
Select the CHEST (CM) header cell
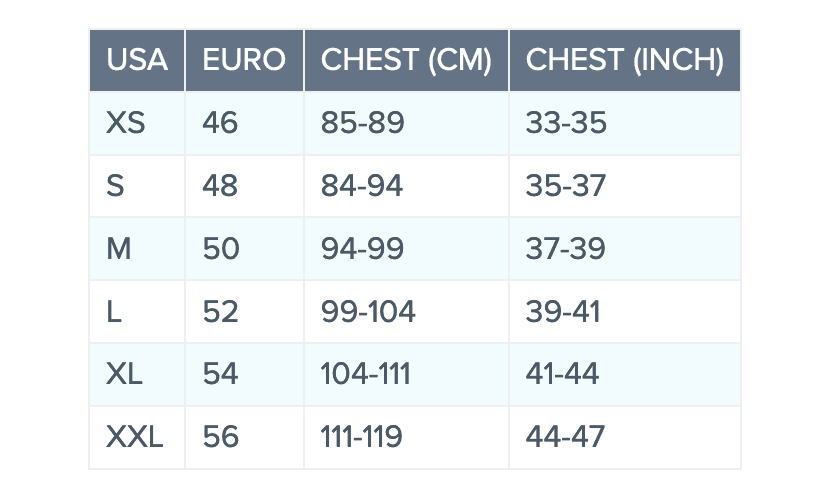406,60
